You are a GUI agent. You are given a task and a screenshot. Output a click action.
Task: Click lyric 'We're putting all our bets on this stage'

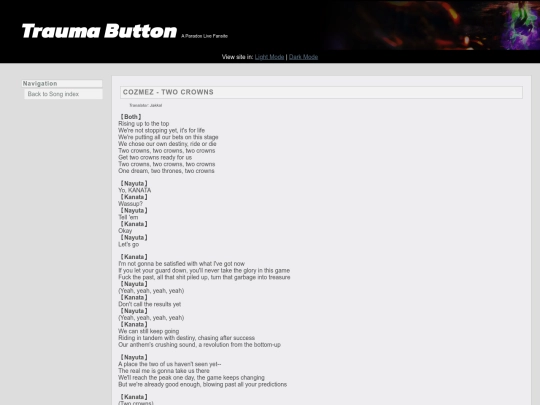168,137
